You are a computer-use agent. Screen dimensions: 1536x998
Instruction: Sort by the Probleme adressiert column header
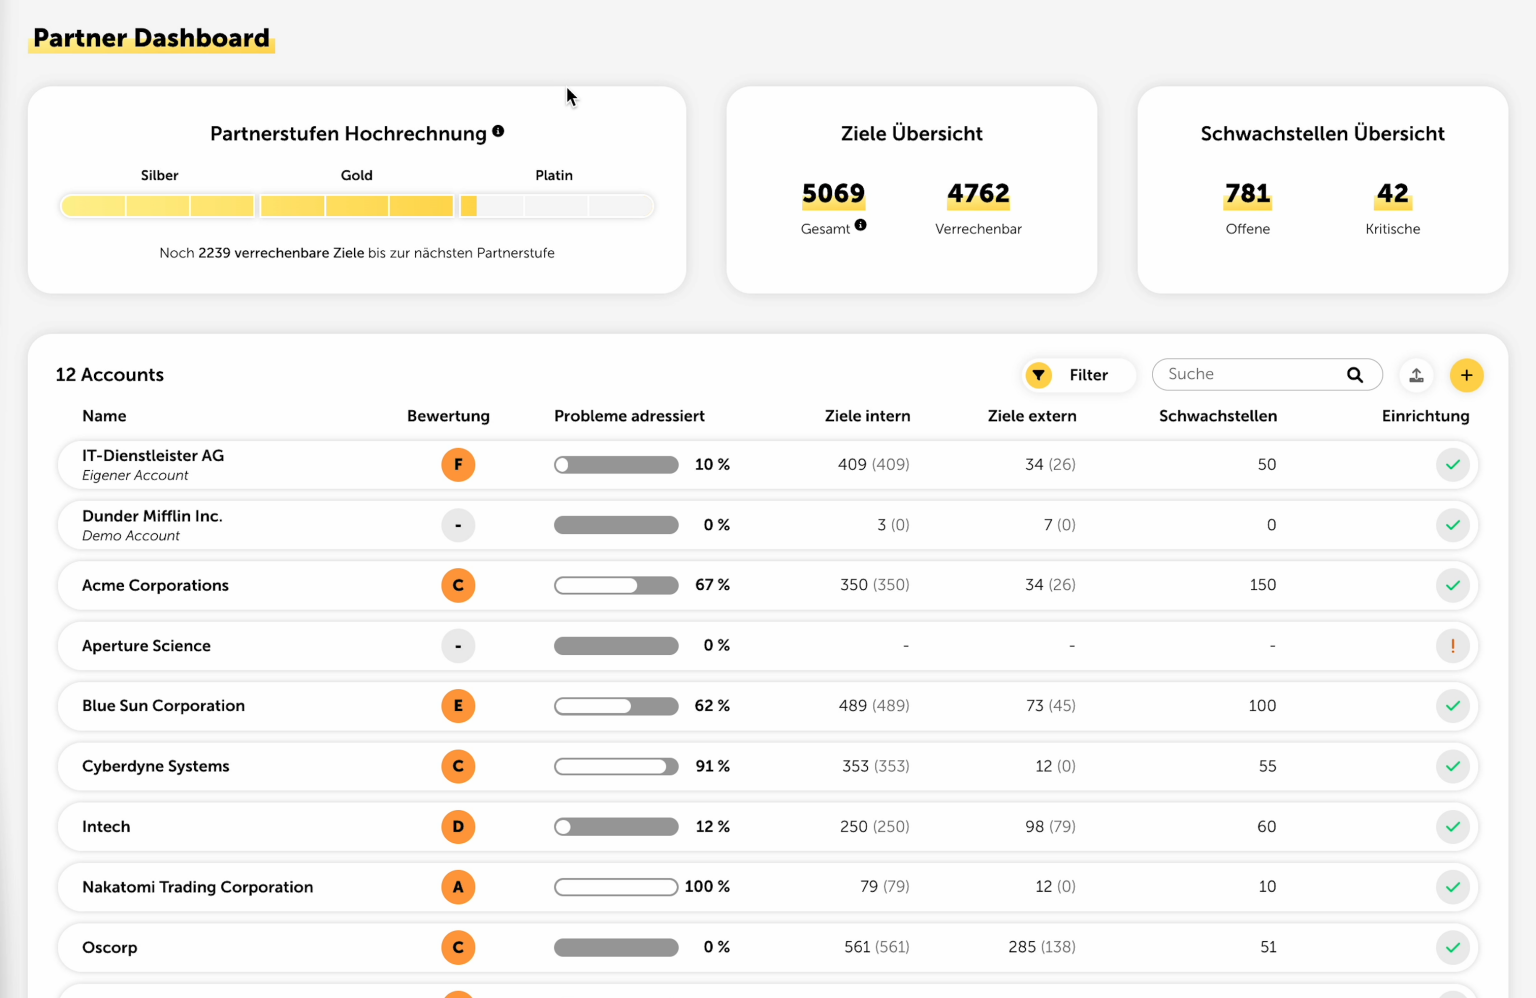[629, 416]
